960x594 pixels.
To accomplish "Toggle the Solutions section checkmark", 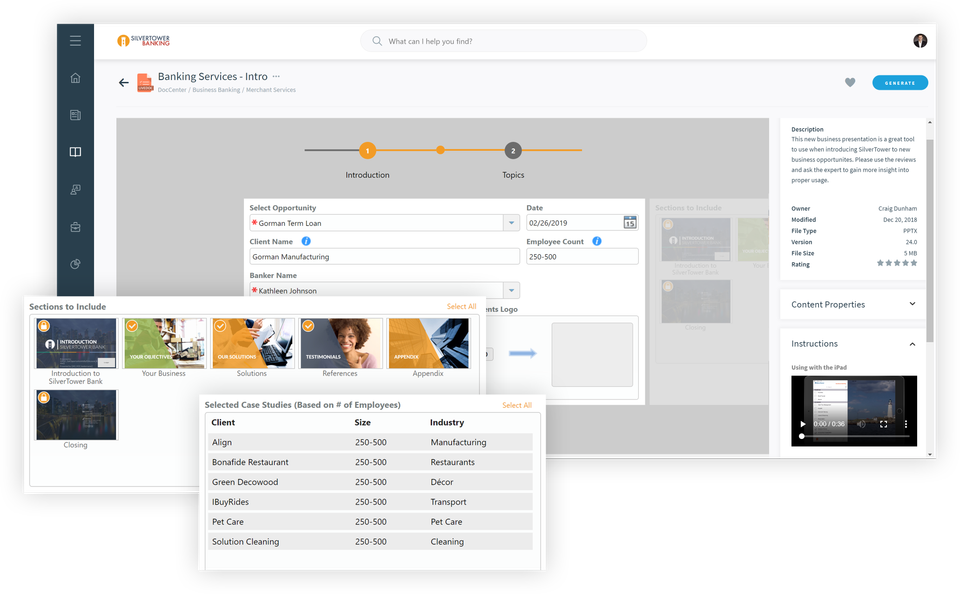I will tap(220, 326).
